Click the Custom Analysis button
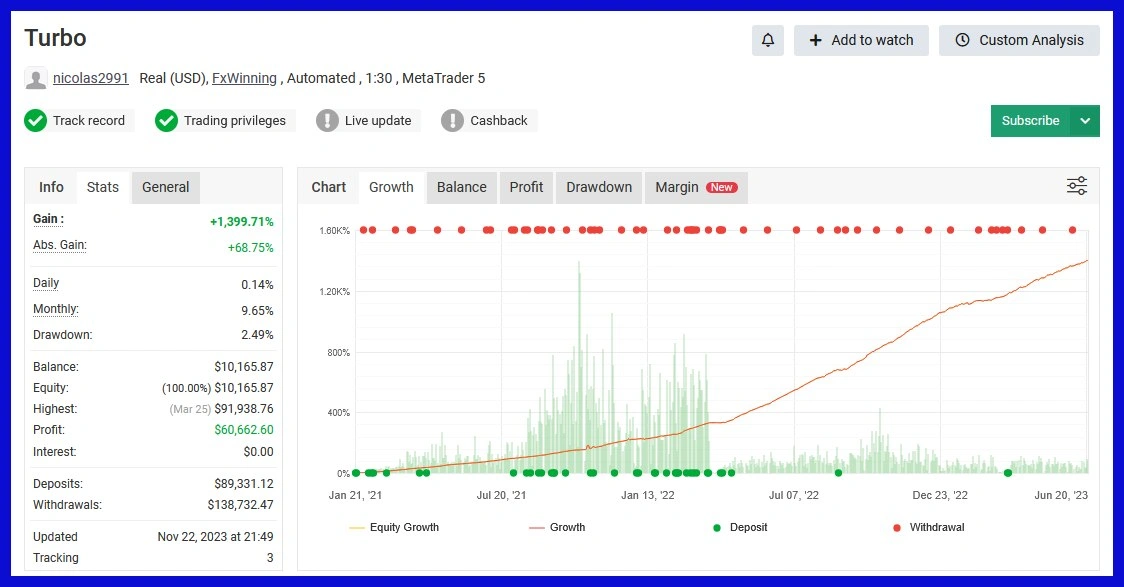Screen dimensions: 1124x587 1019,40
